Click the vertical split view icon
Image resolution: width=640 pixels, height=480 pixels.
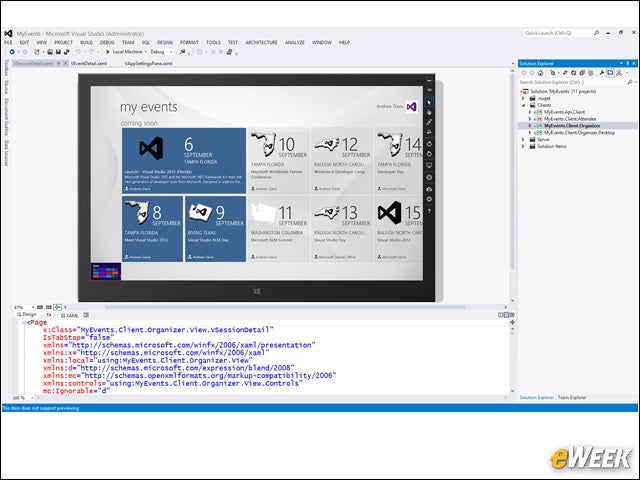point(501,315)
